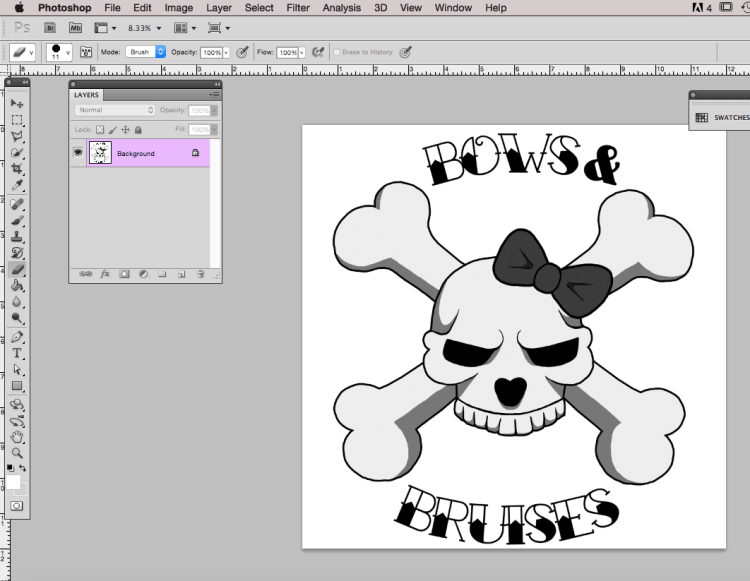This screenshot has height=581, width=750.
Task: Select the Type tool
Action: (x=17, y=354)
